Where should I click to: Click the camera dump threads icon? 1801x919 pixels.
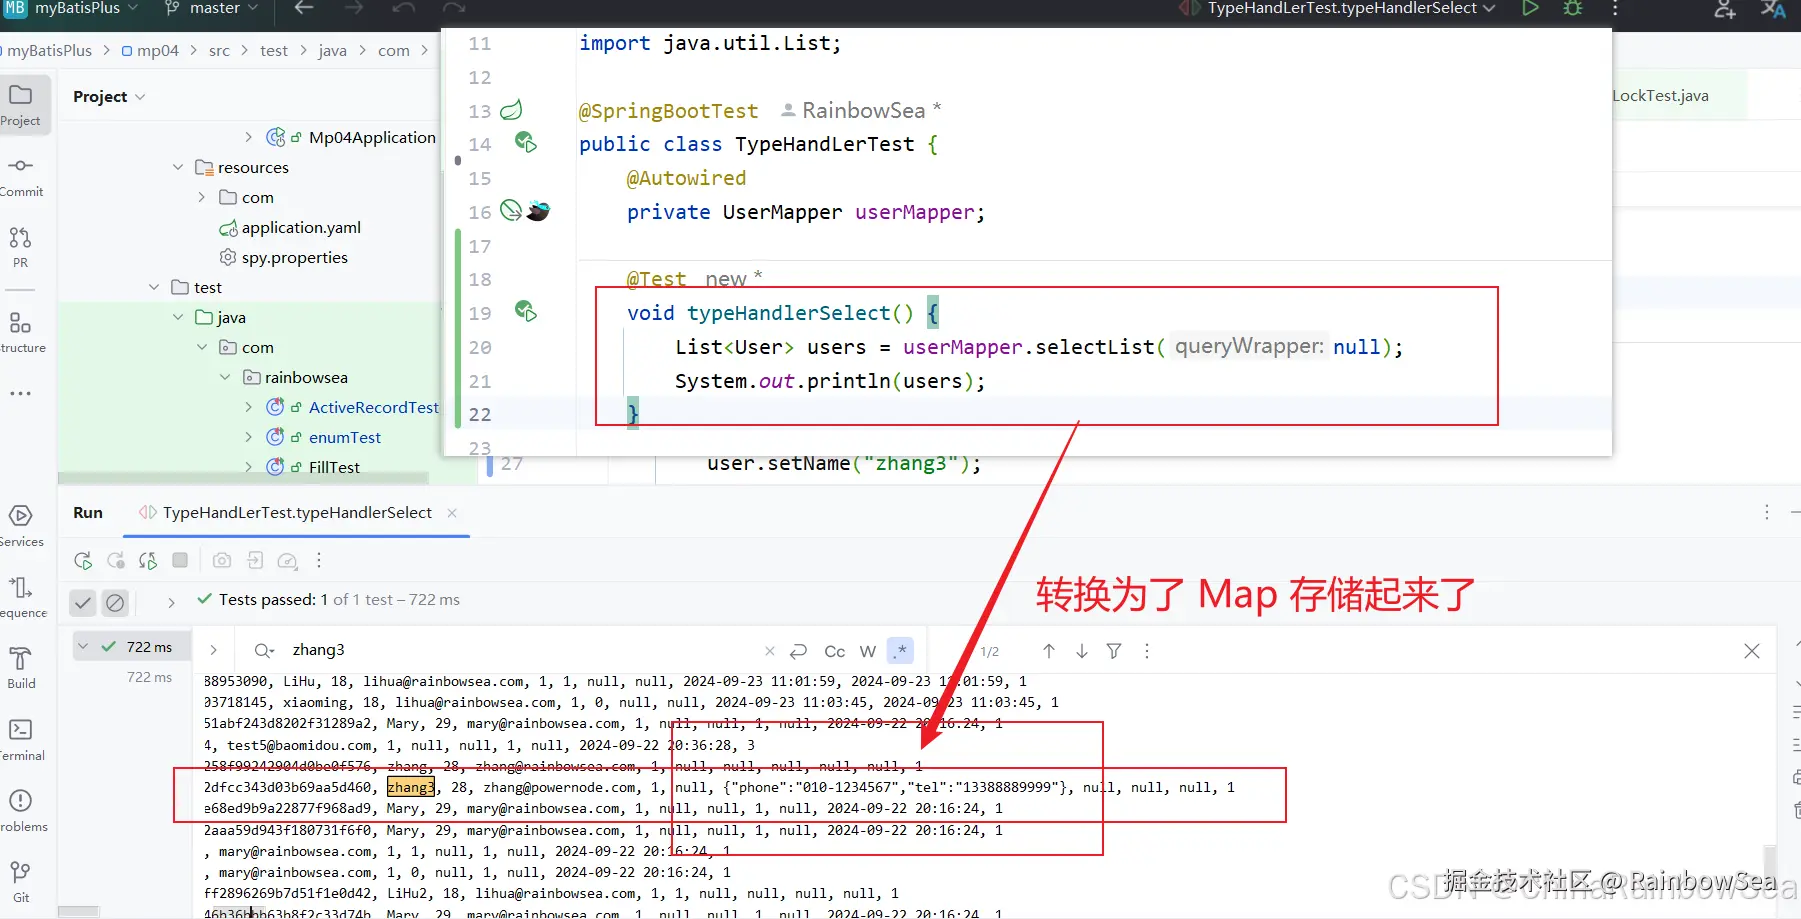click(x=222, y=560)
